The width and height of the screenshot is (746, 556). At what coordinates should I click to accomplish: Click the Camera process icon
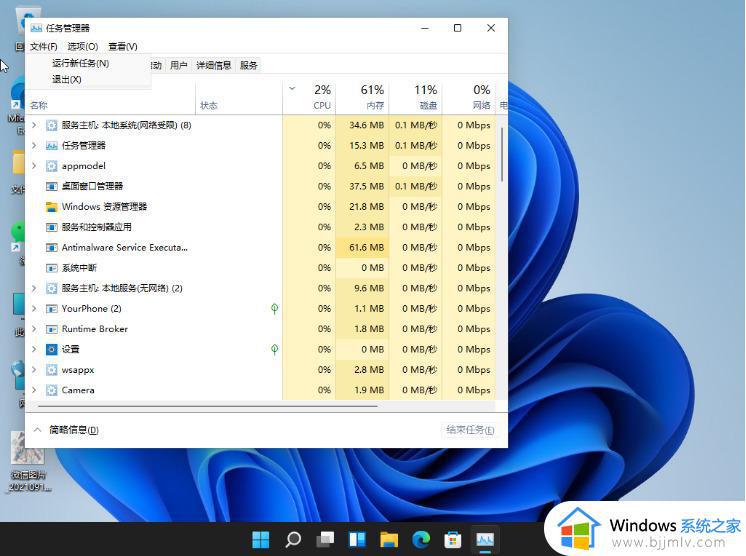coord(51,390)
